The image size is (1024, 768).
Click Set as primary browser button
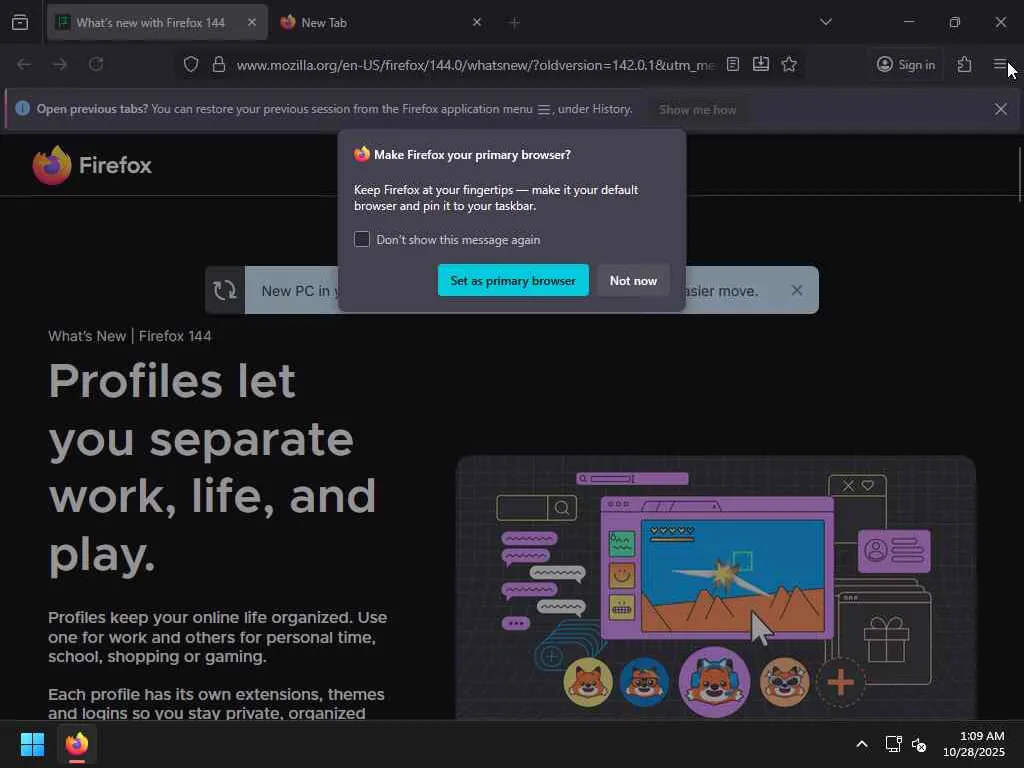(513, 280)
